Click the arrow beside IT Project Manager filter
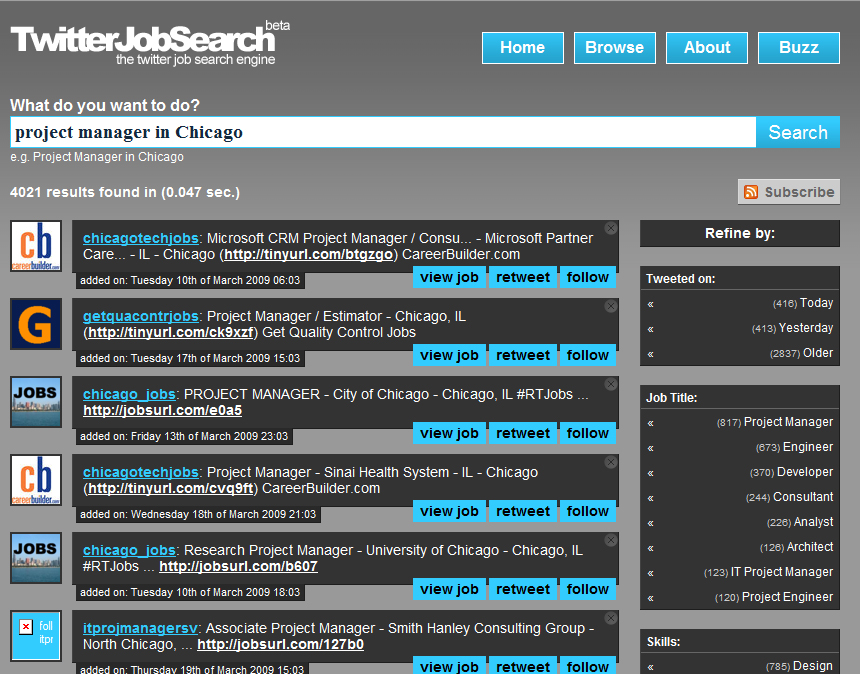Image resolution: width=860 pixels, height=674 pixels. point(650,573)
